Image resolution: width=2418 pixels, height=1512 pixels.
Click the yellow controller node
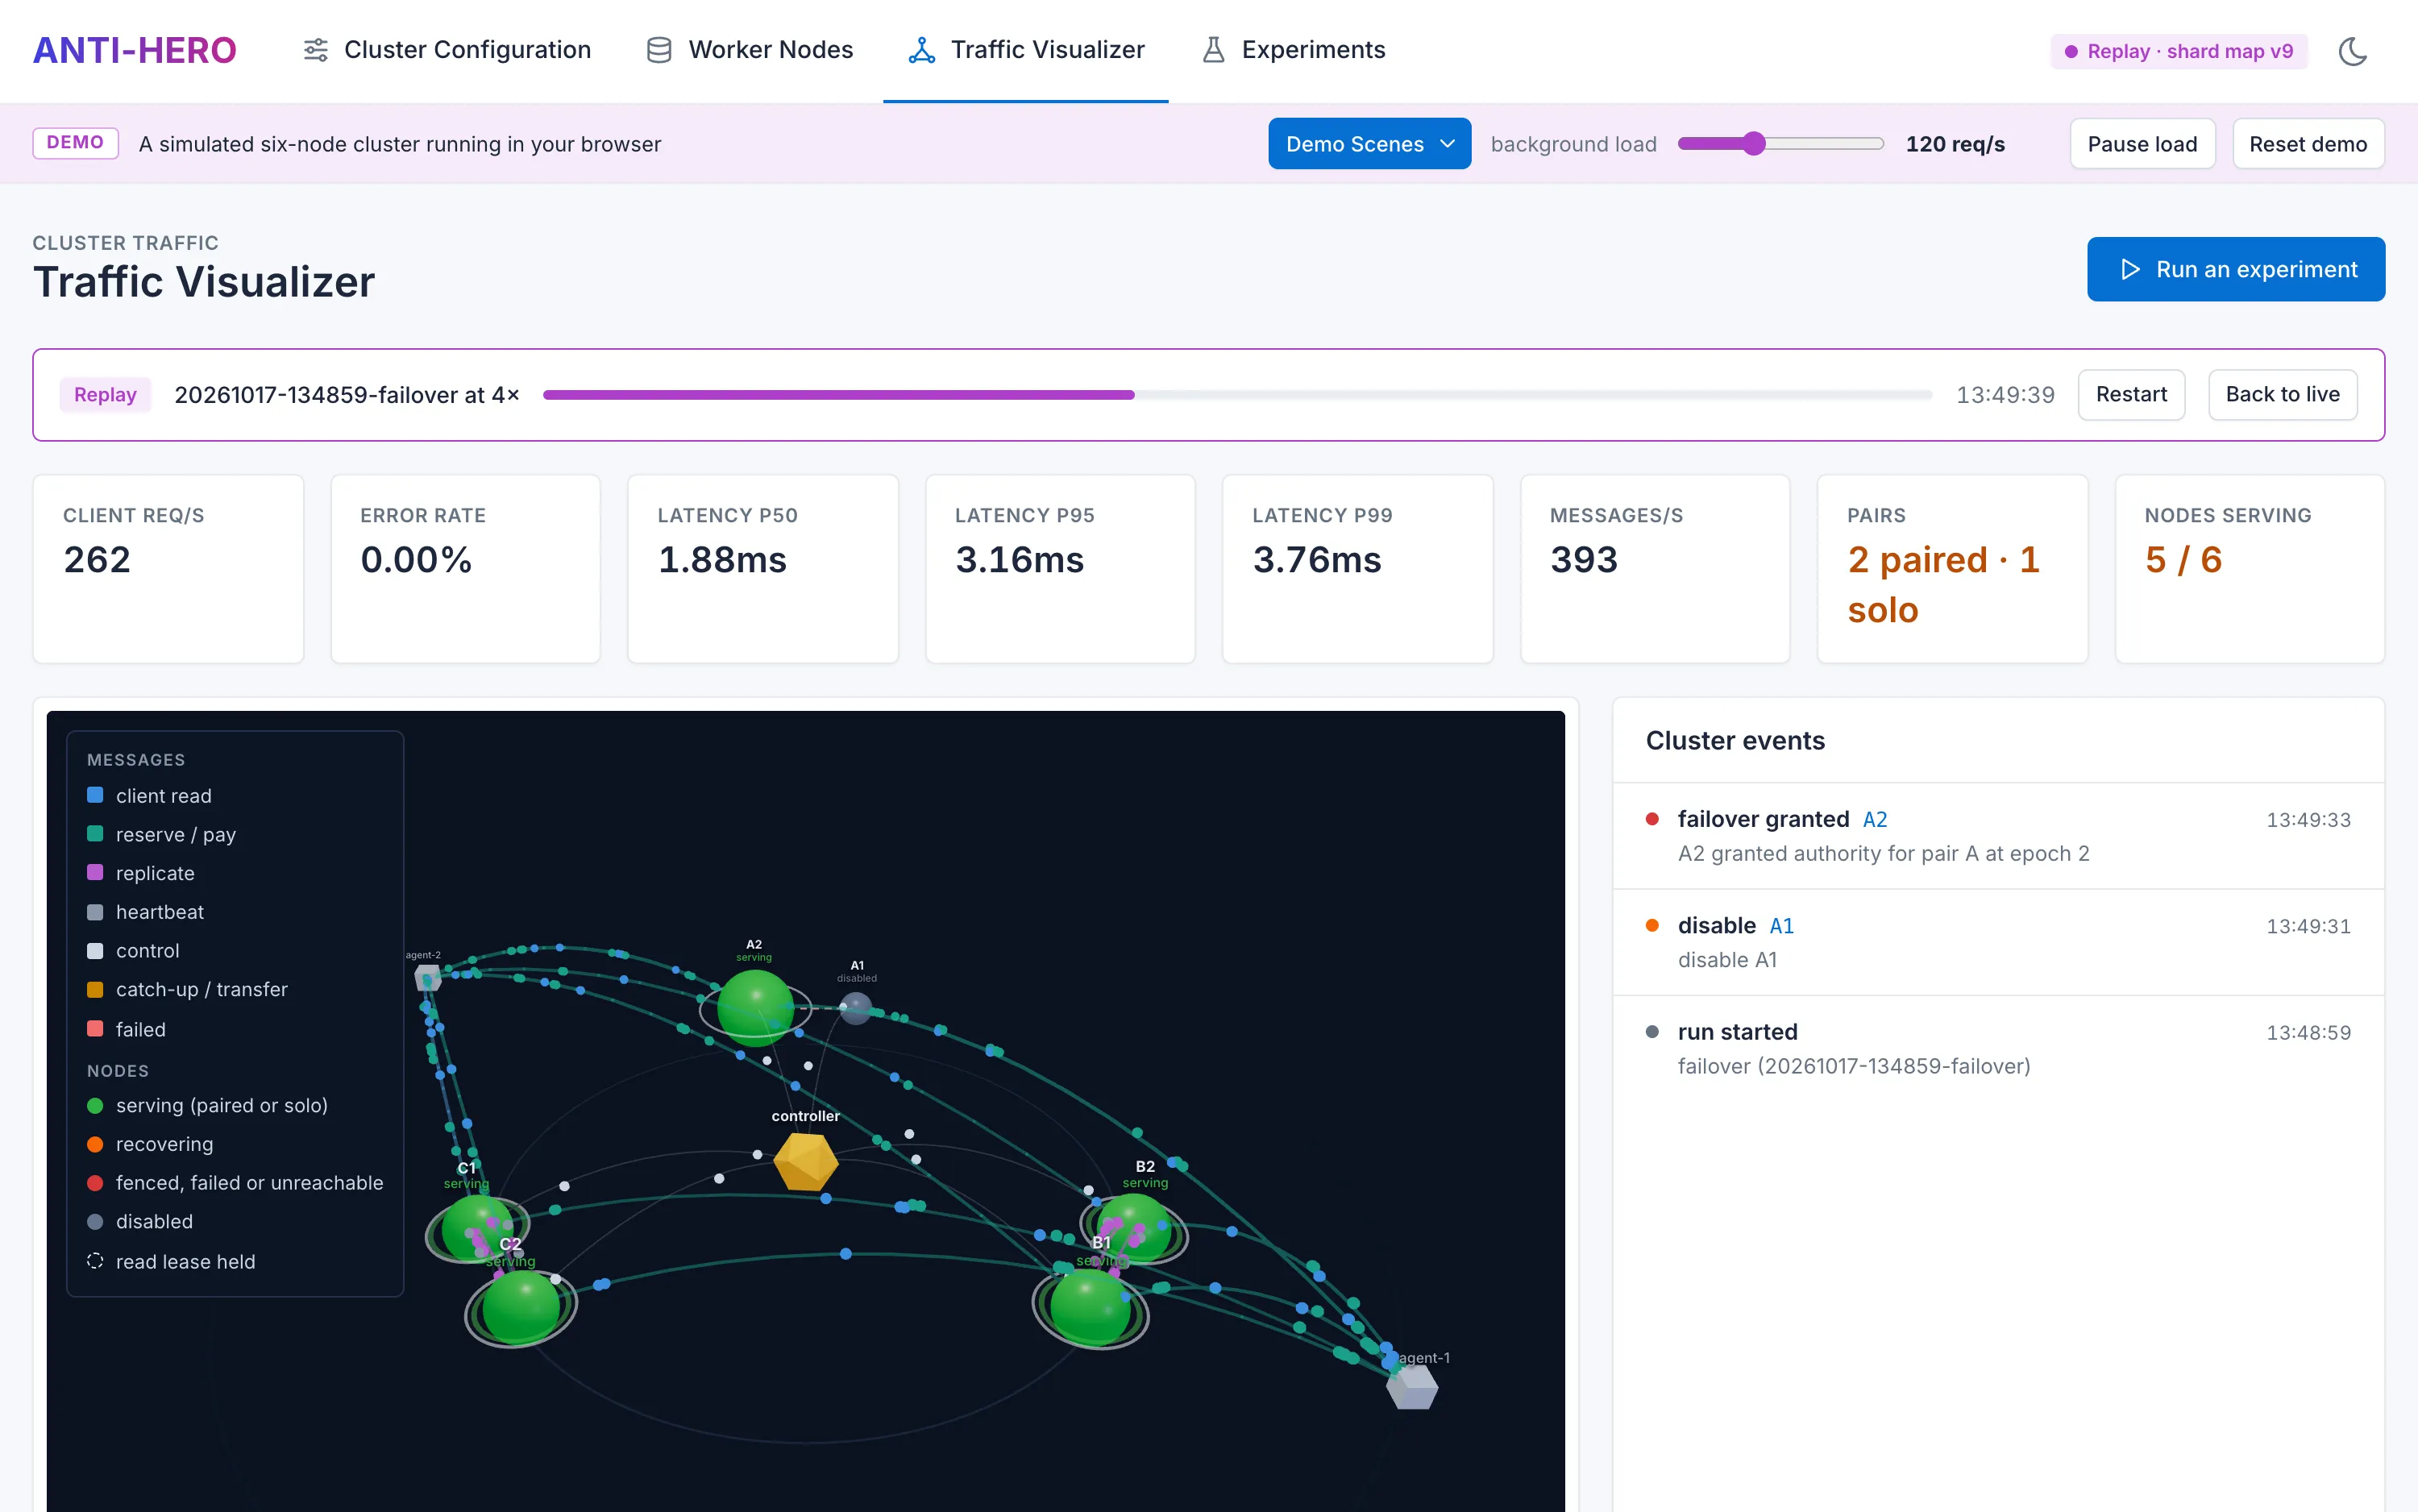click(806, 1161)
